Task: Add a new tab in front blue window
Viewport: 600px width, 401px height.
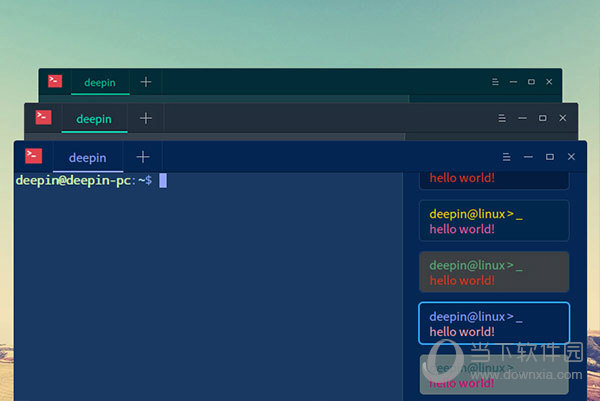Action: click(143, 157)
